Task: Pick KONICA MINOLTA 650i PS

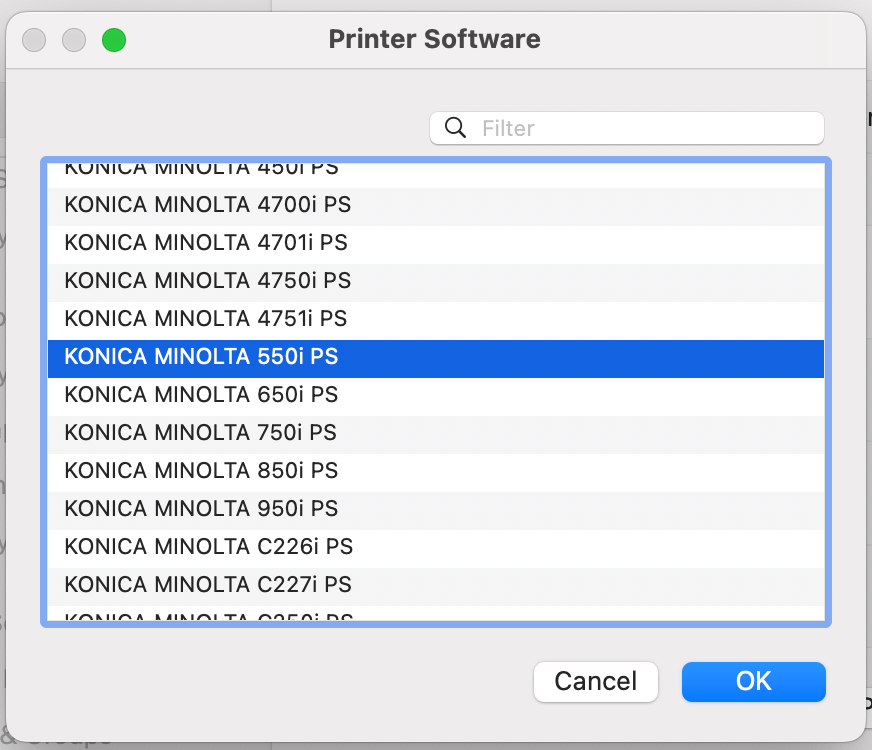Action: [x=435, y=395]
